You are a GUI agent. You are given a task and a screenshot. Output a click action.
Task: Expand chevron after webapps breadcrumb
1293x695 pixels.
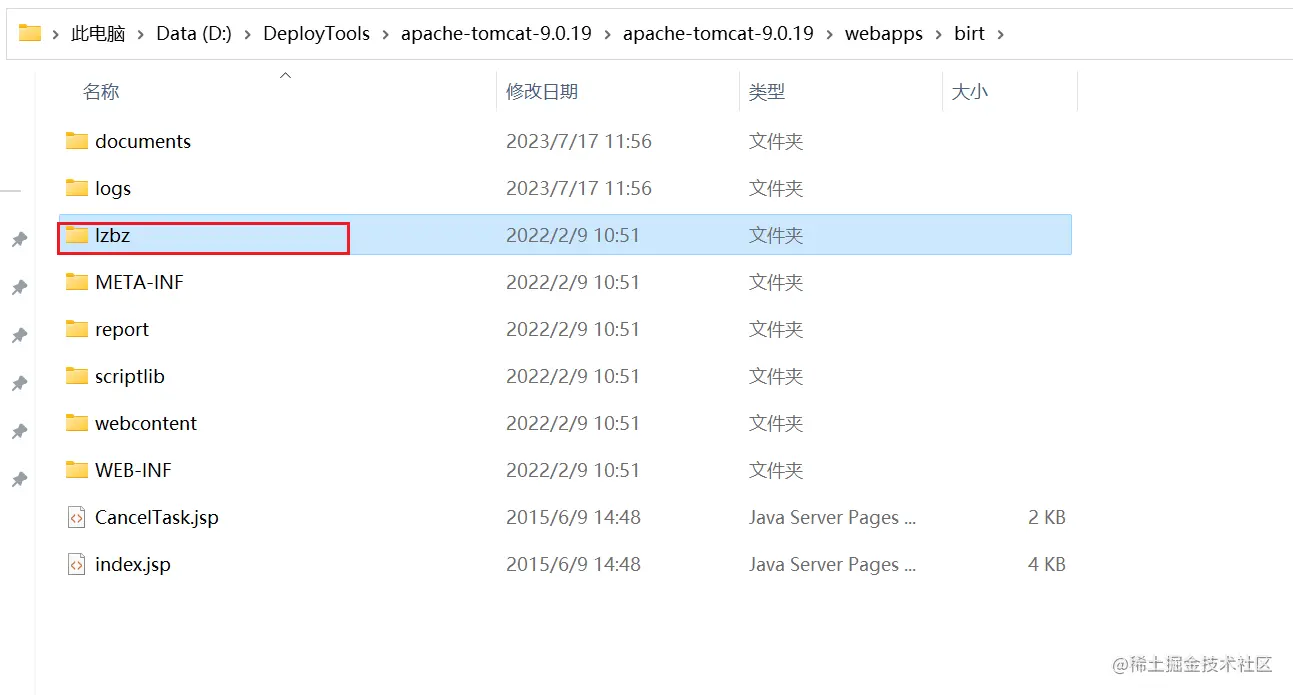pos(938,34)
